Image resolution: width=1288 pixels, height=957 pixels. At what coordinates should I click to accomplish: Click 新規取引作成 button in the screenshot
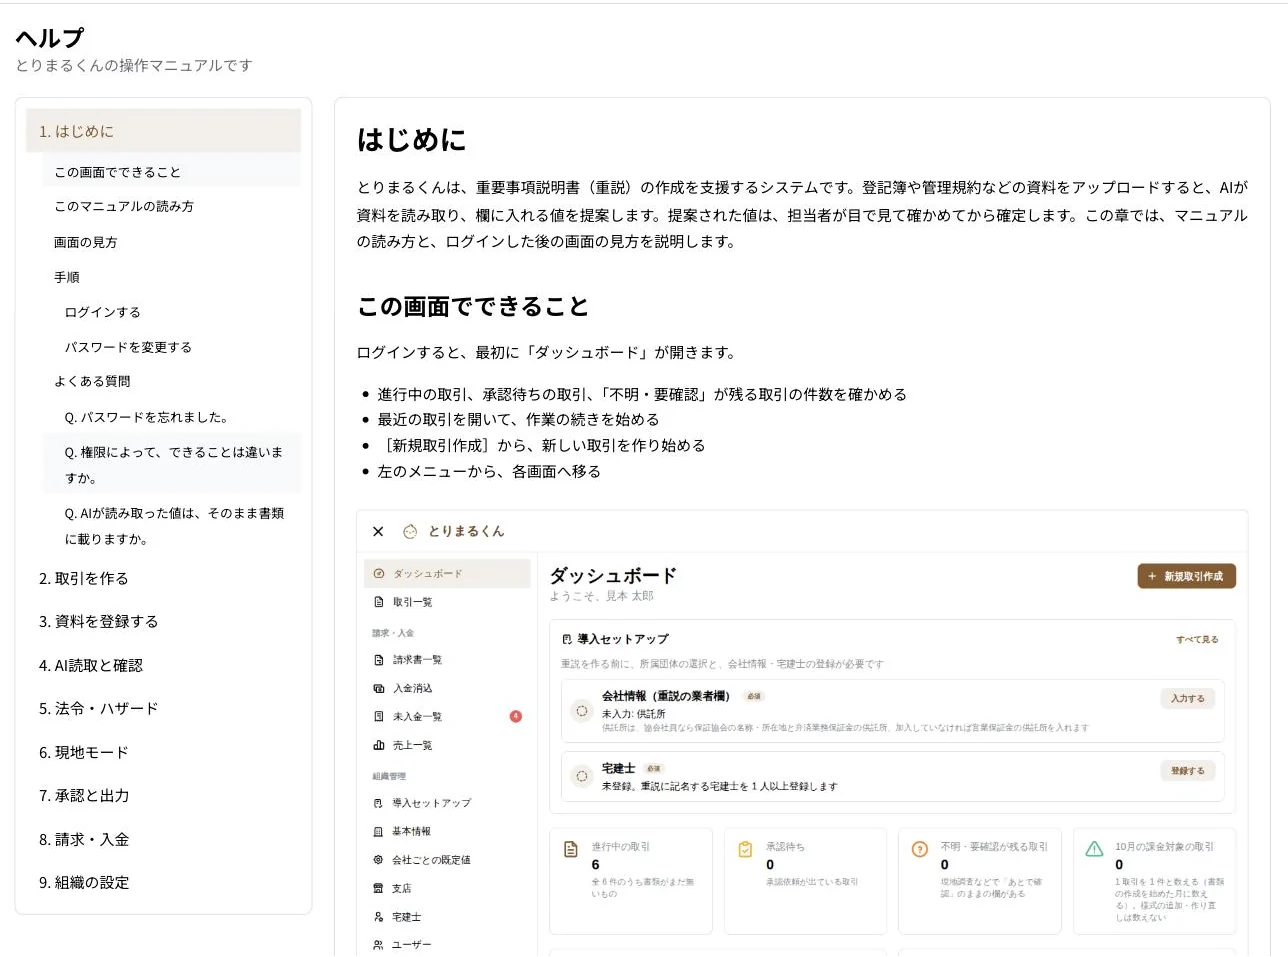(1187, 576)
